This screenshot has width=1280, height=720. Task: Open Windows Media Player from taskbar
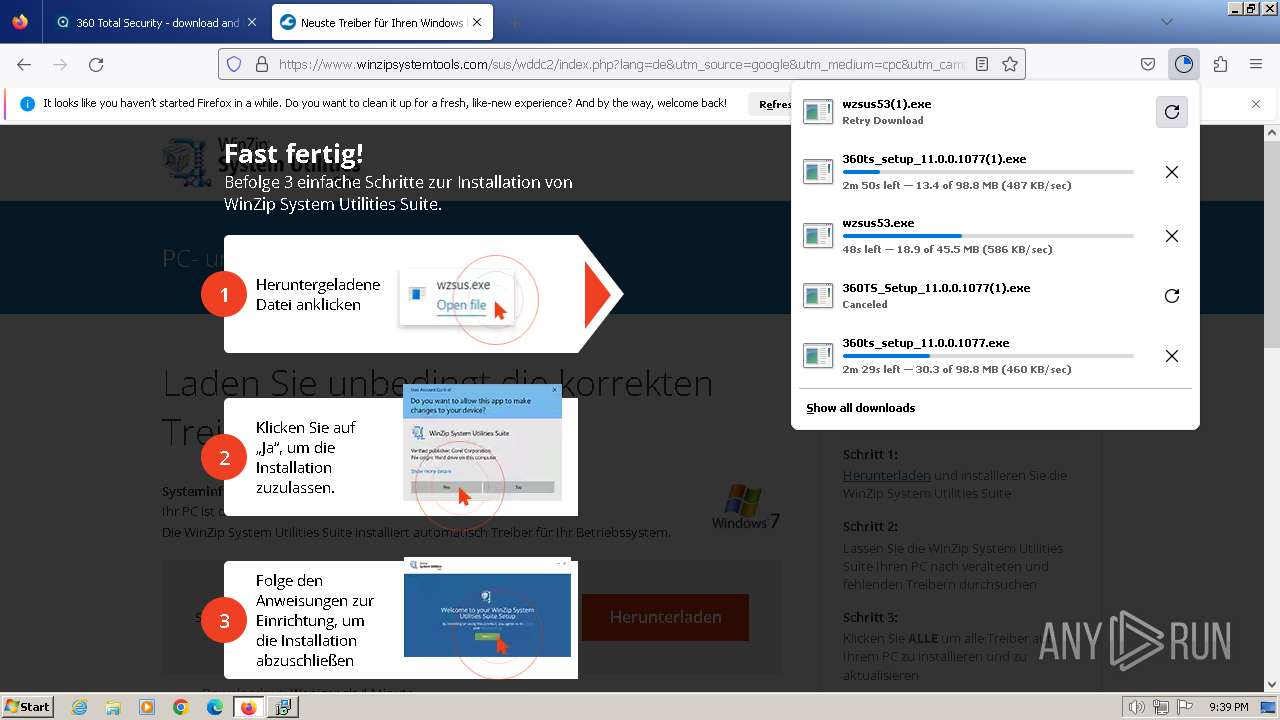tap(147, 707)
